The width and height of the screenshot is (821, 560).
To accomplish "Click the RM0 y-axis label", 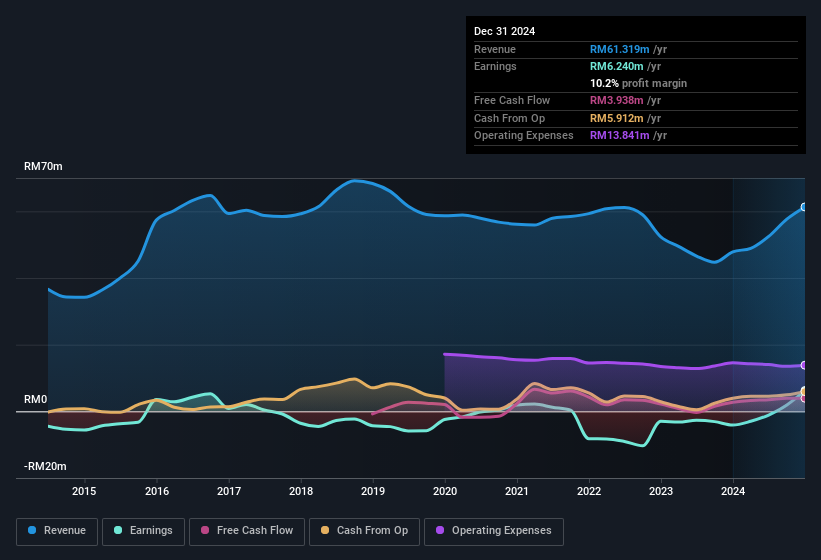I will 36,399.
